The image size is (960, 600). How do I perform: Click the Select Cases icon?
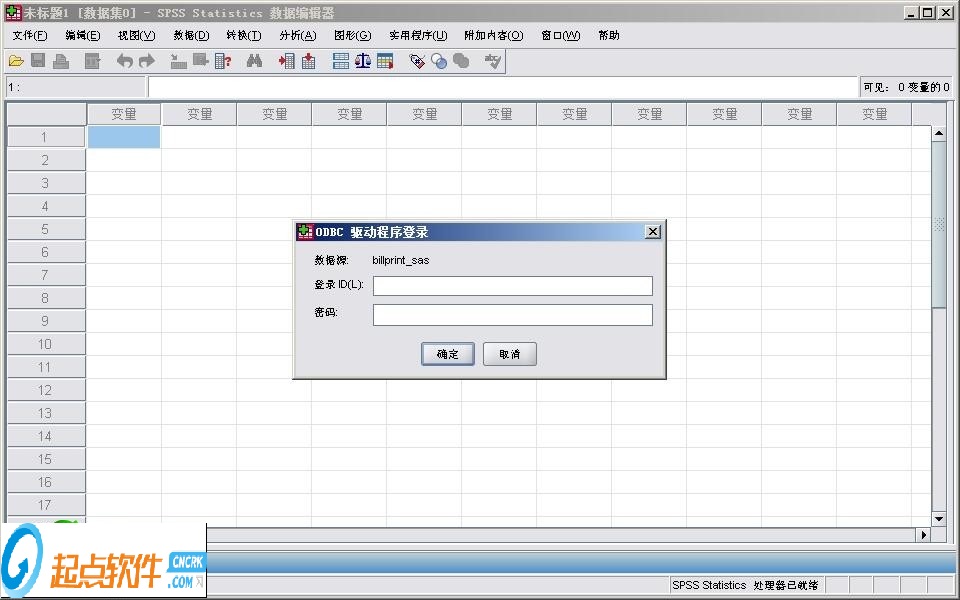pos(385,61)
